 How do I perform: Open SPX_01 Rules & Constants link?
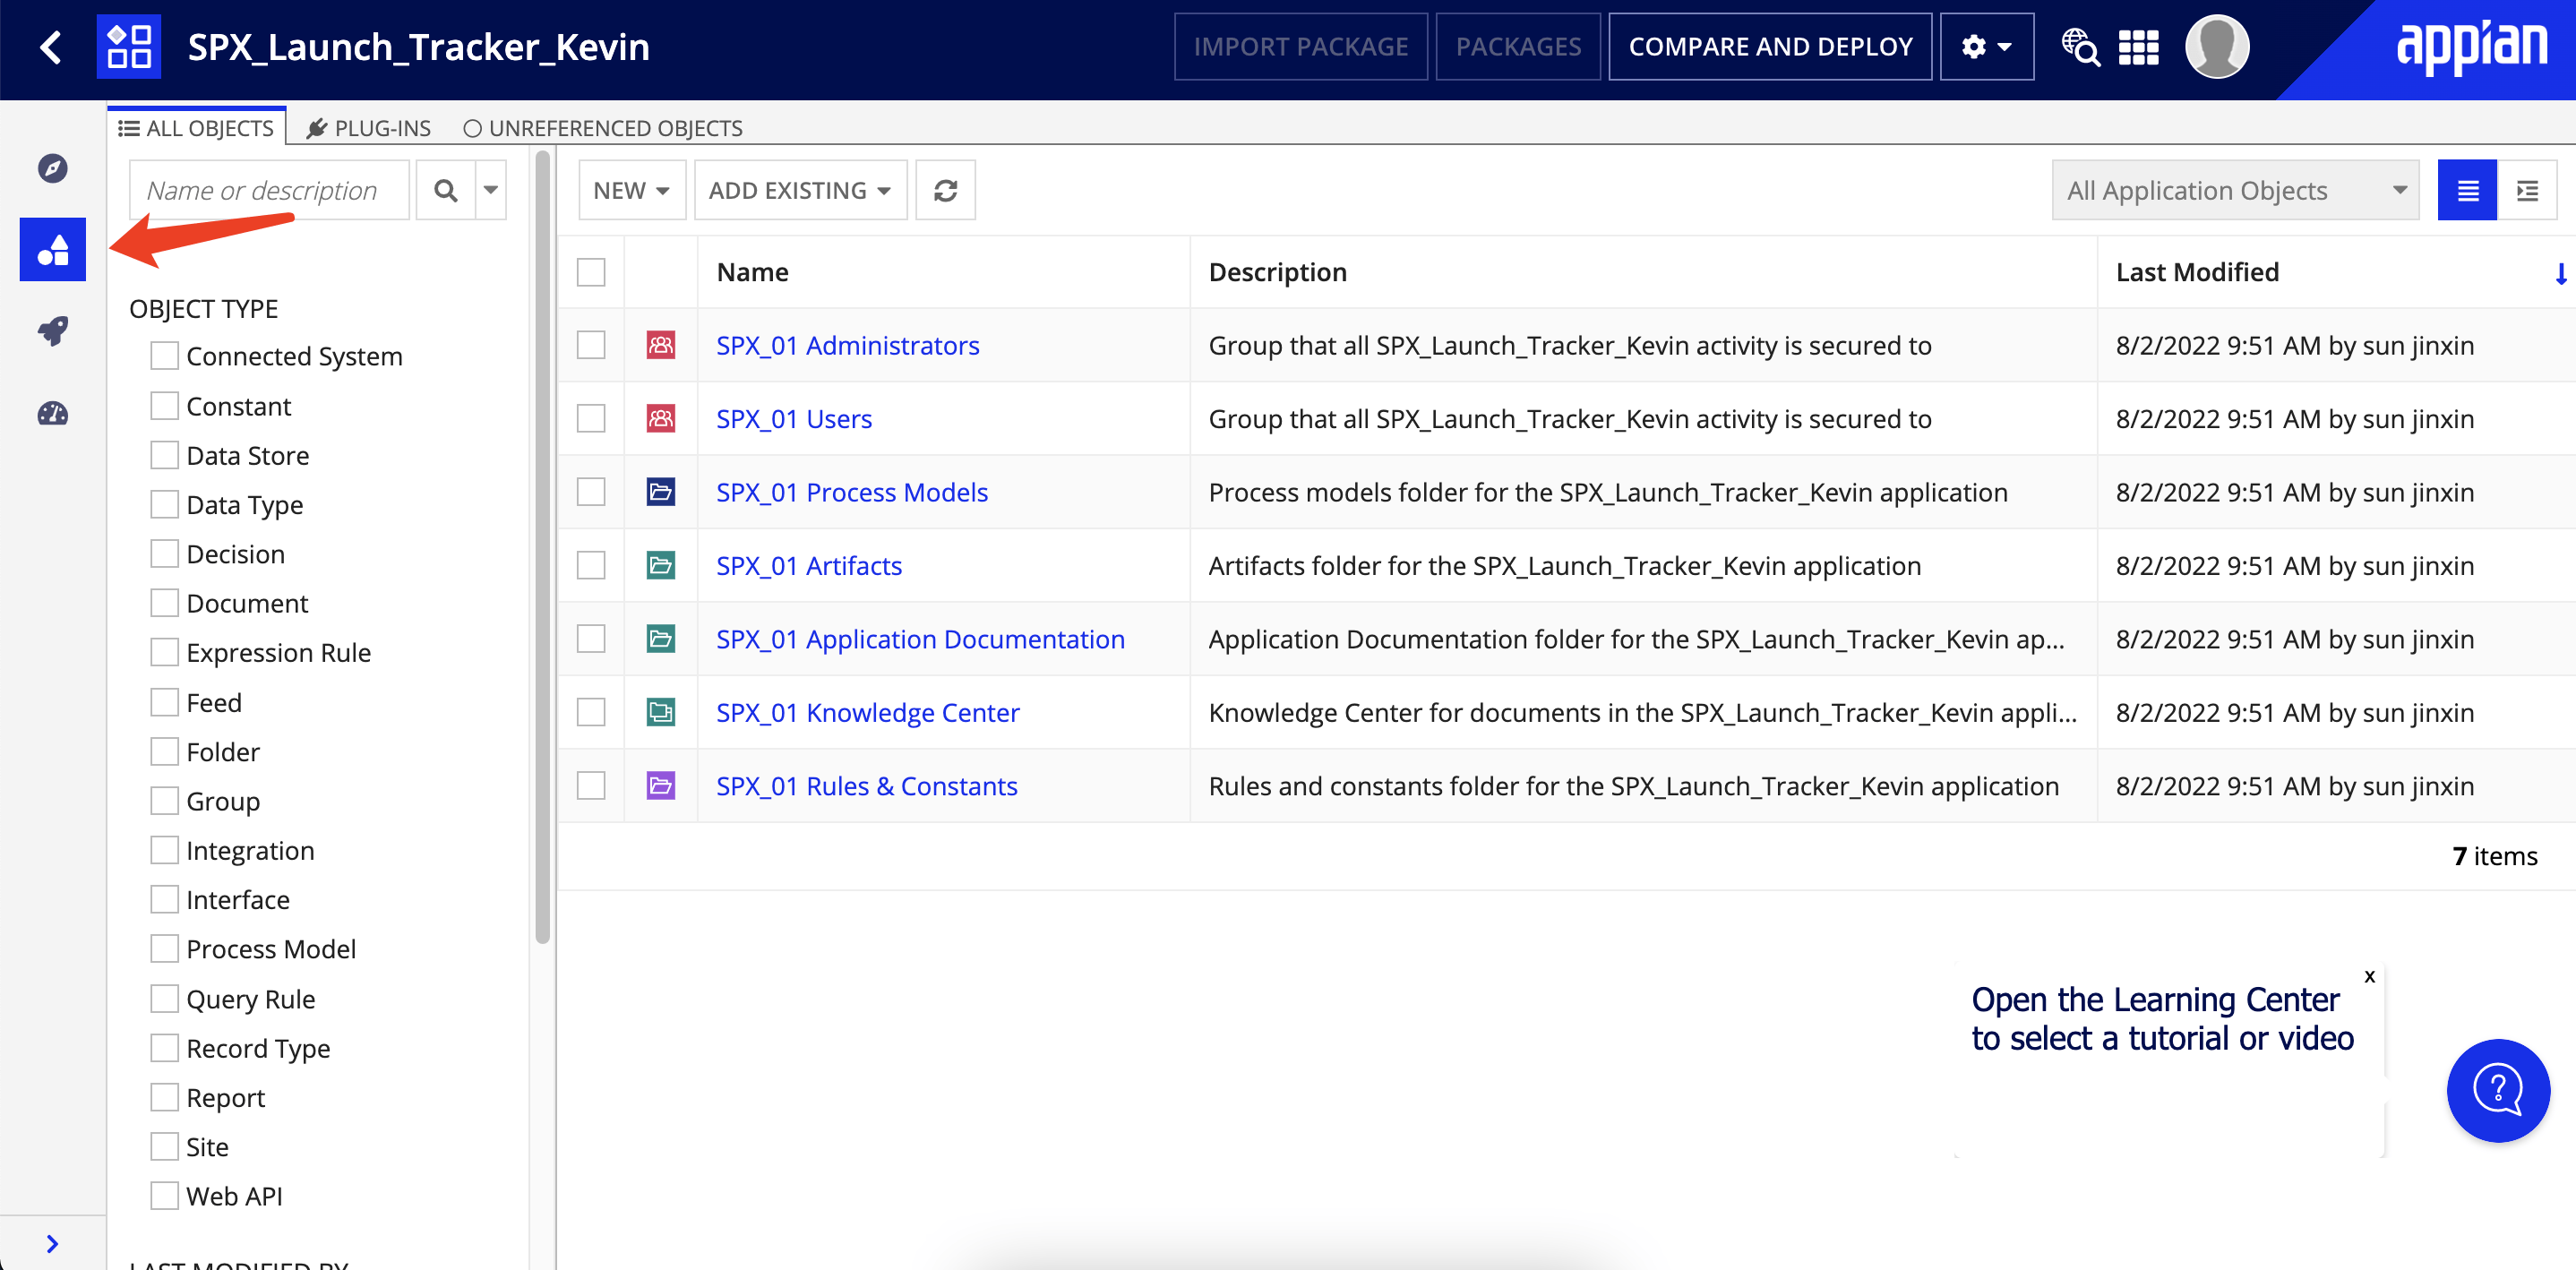867,786
